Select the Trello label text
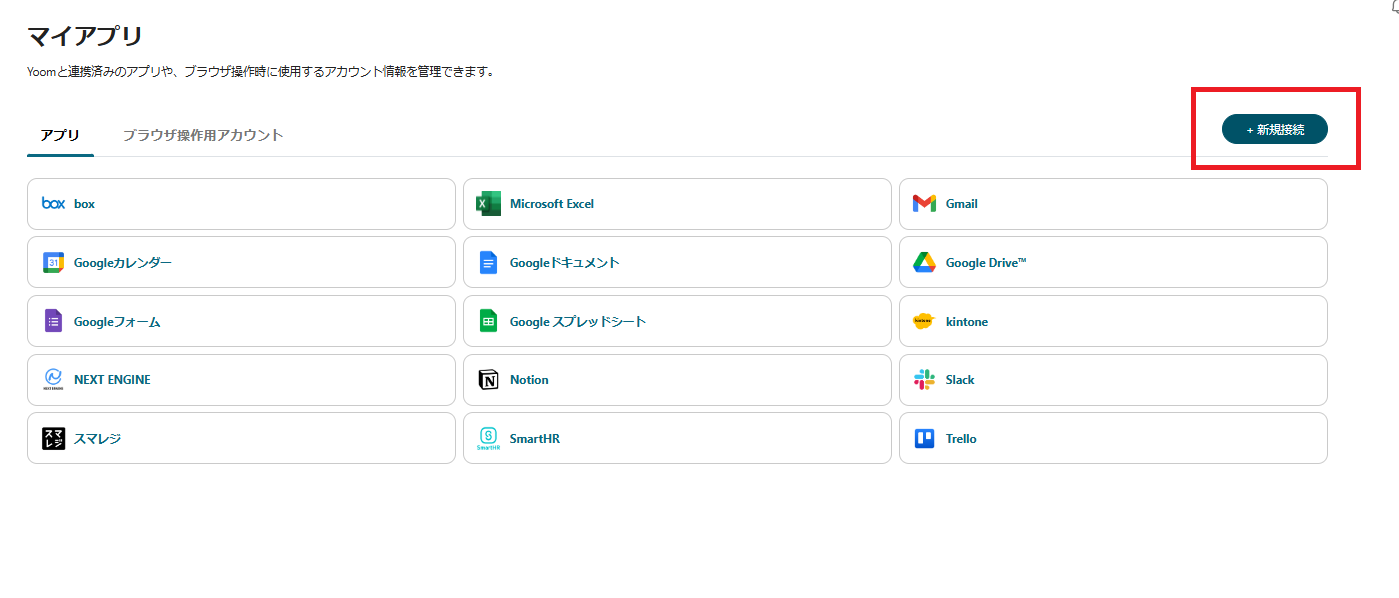This screenshot has height=598, width=1399. (x=961, y=439)
